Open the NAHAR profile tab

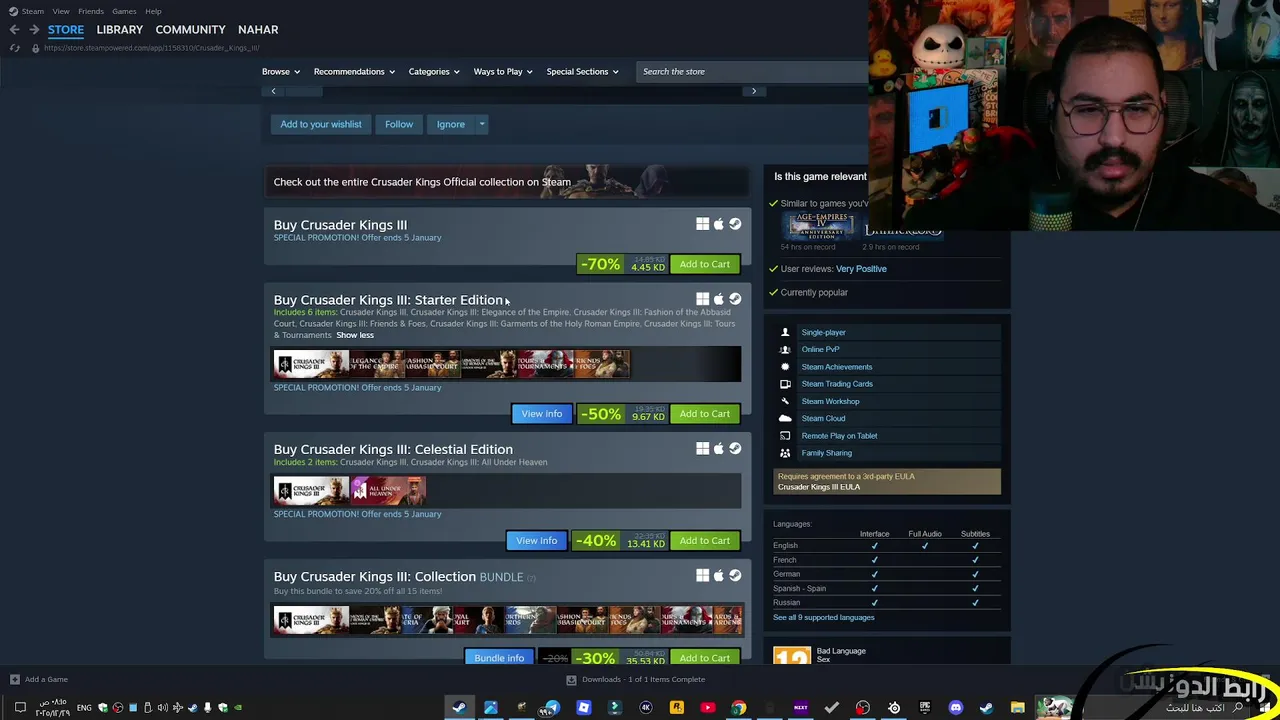[258, 30]
